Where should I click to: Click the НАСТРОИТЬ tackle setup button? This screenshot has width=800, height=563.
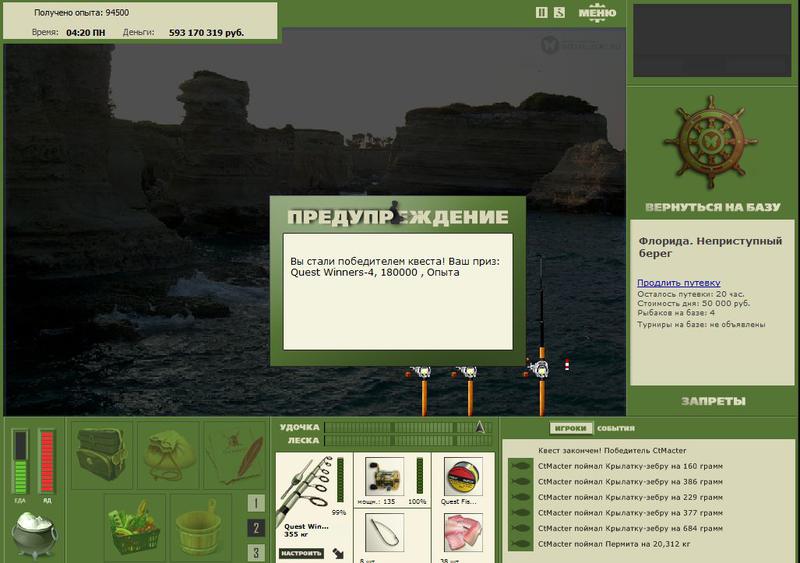pos(301,553)
